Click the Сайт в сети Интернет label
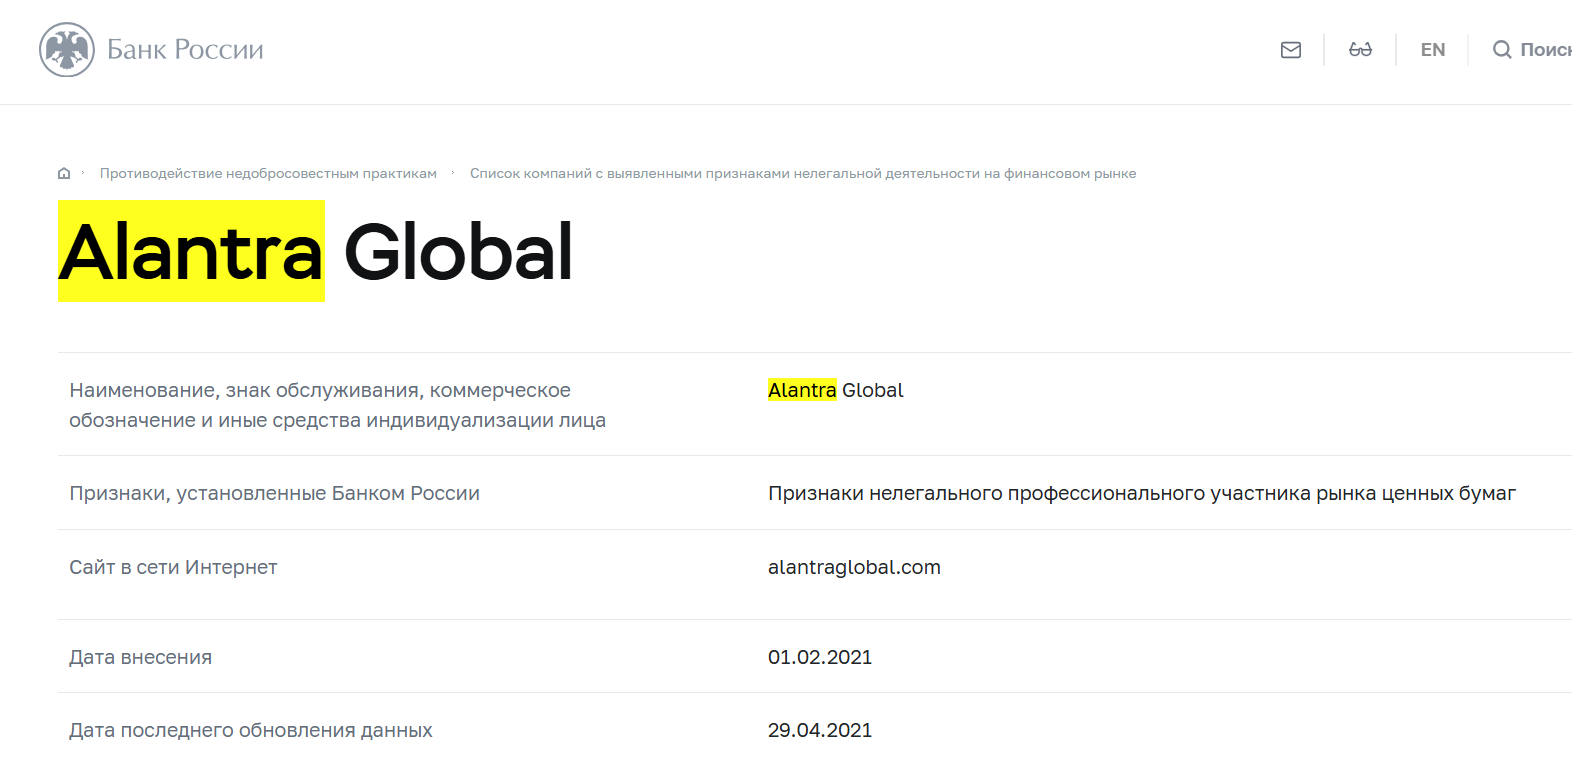This screenshot has width=1572, height=758. [x=173, y=567]
